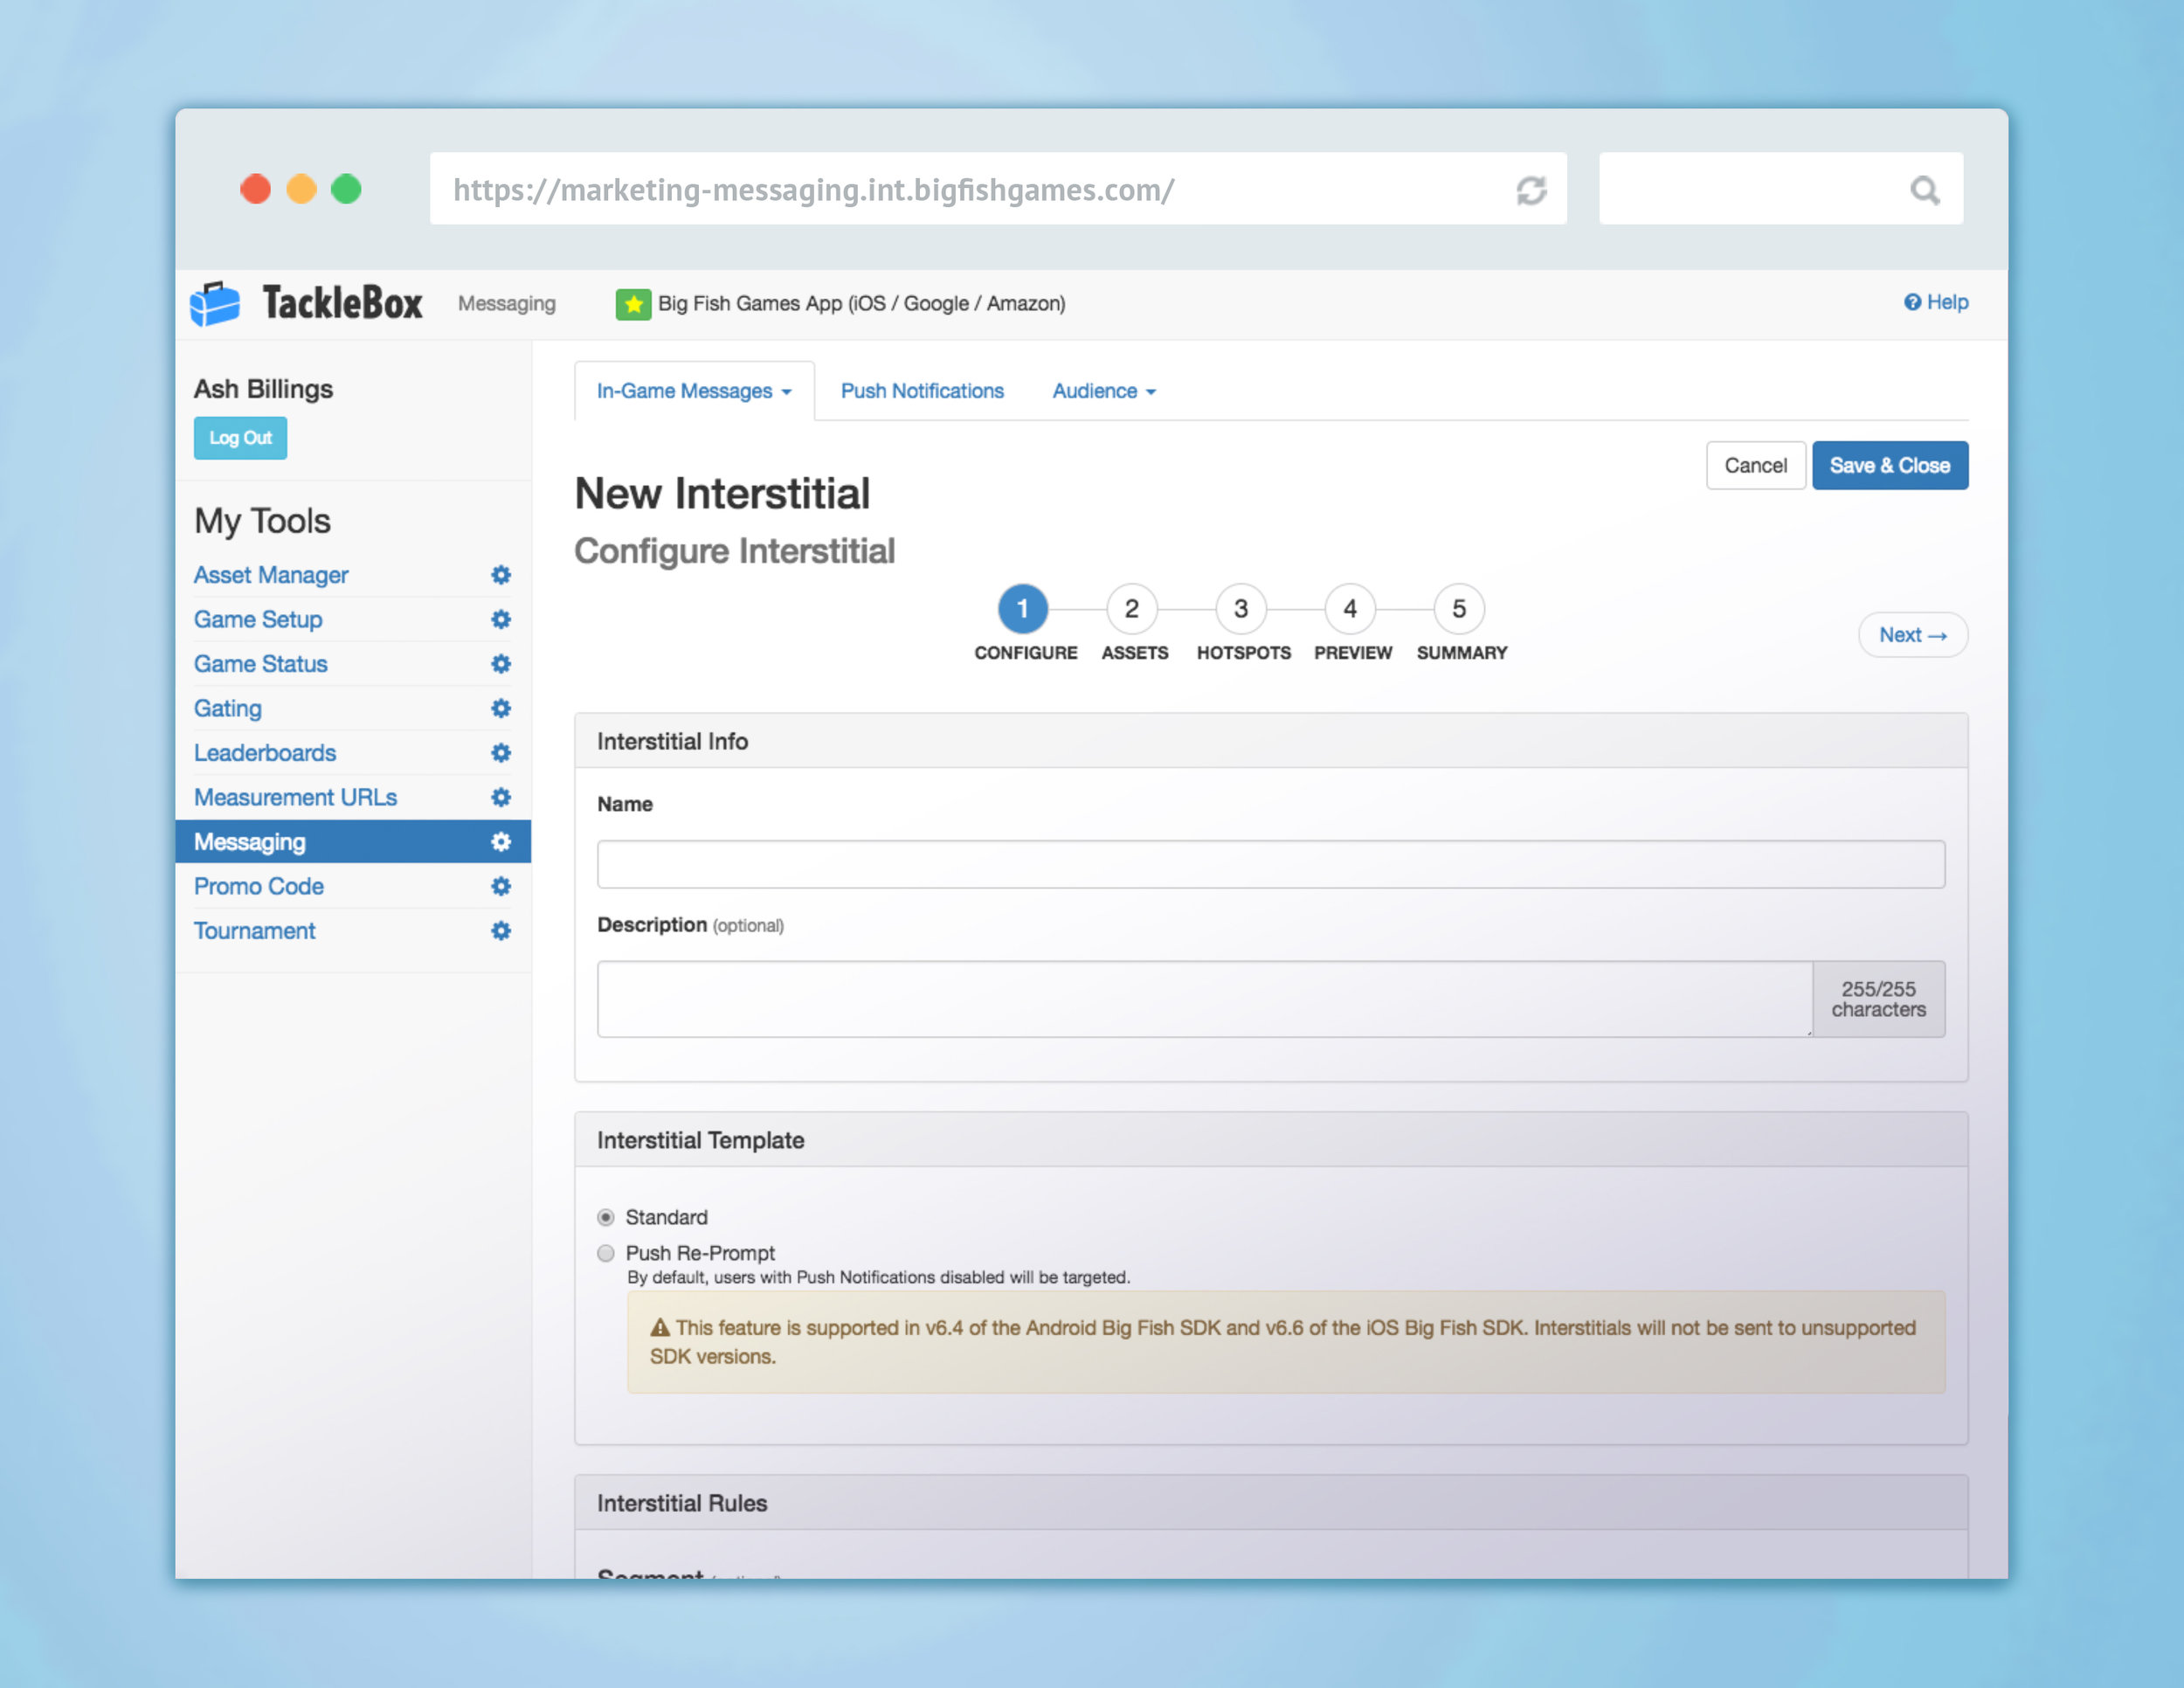Click the gear icon beside Gating
Viewport: 2184px width, 1688px height.
501,708
